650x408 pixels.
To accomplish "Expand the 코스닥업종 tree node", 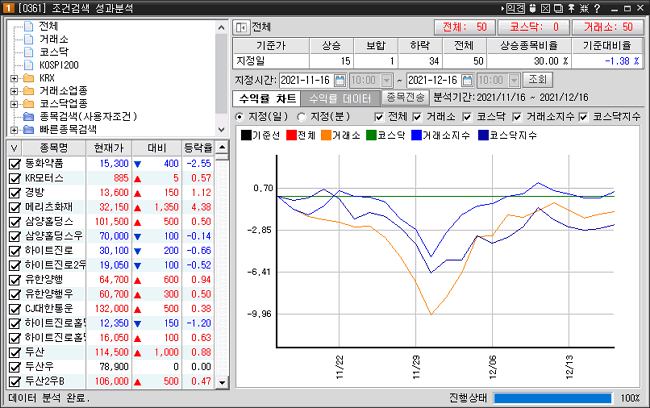I will 14,104.
